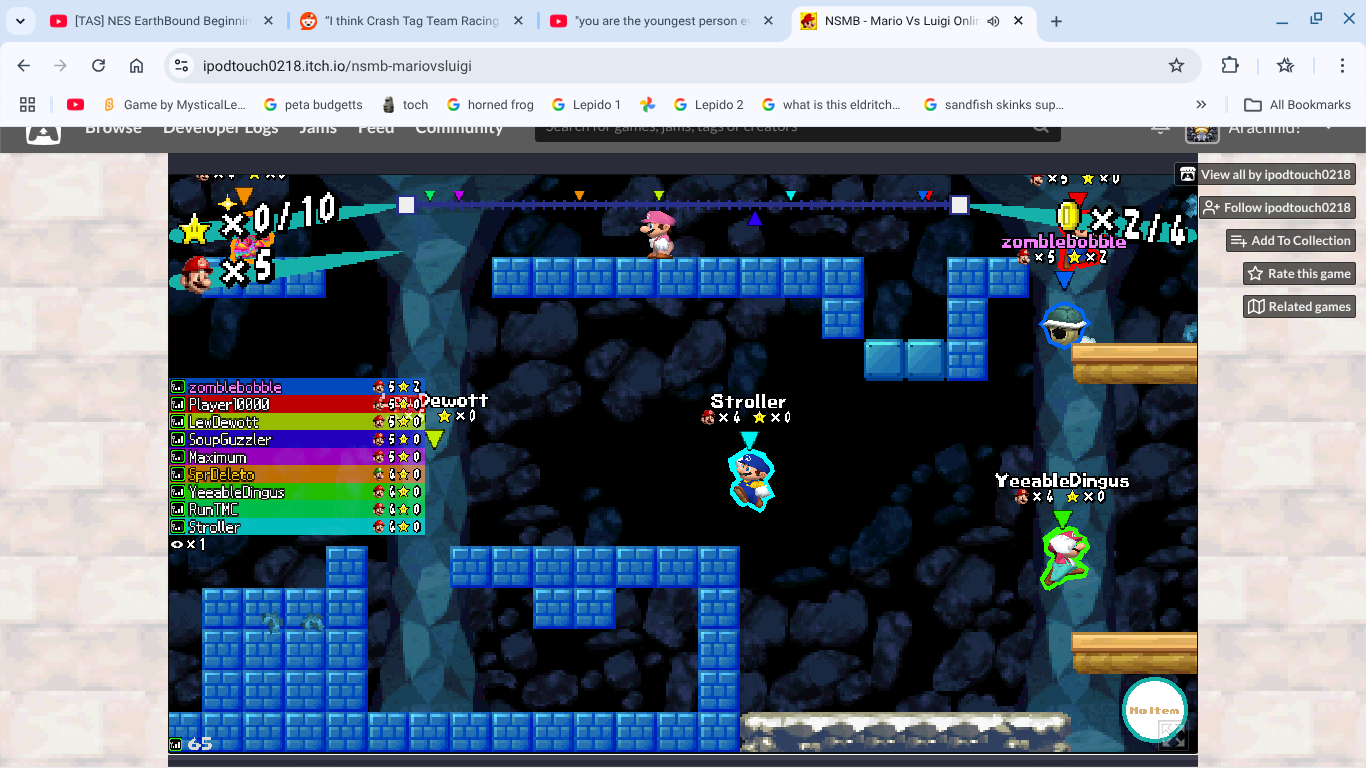Click Add To Collection
Image resolution: width=1366 pixels, height=768 pixels.
click(1291, 240)
